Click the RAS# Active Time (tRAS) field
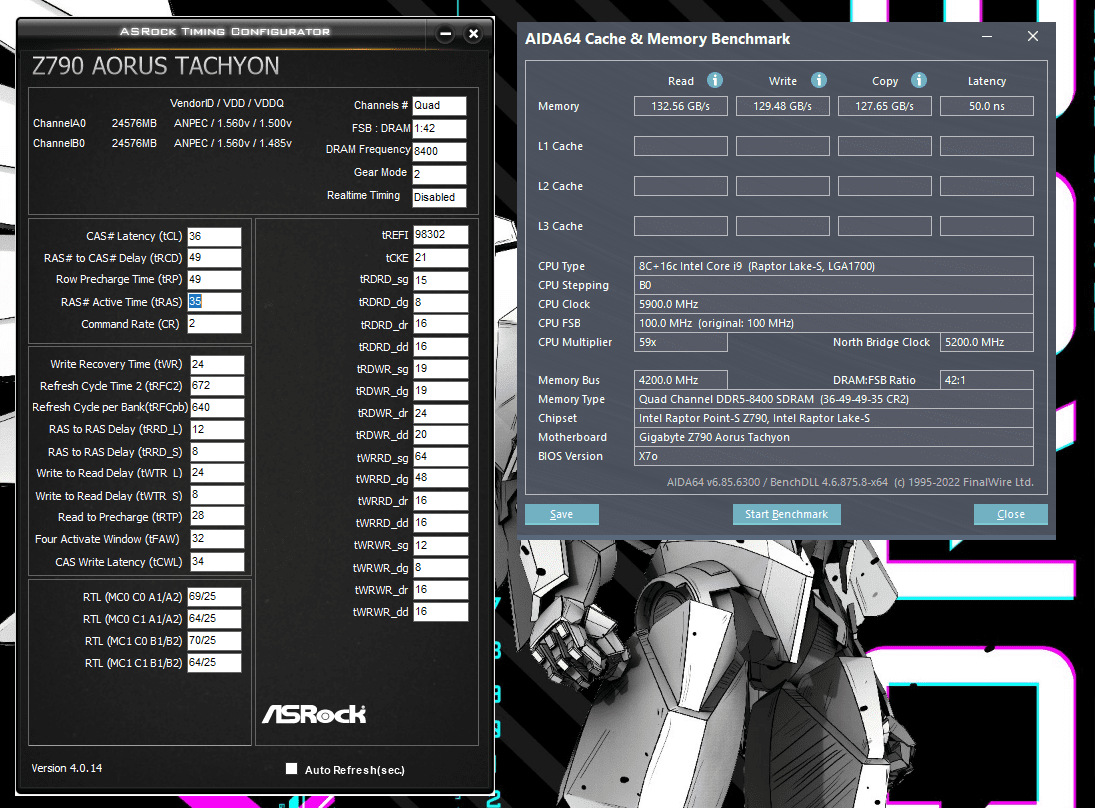Screen dimensions: 1095x808 tap(214, 302)
